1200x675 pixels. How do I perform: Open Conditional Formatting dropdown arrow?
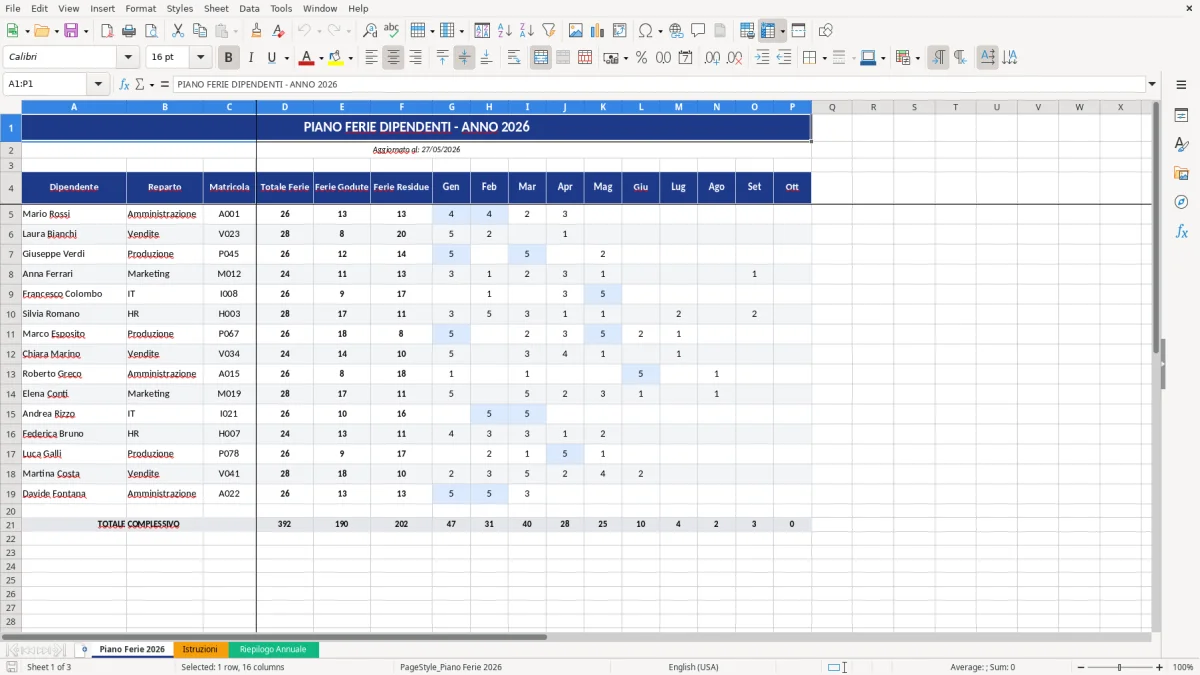[x=917, y=58]
